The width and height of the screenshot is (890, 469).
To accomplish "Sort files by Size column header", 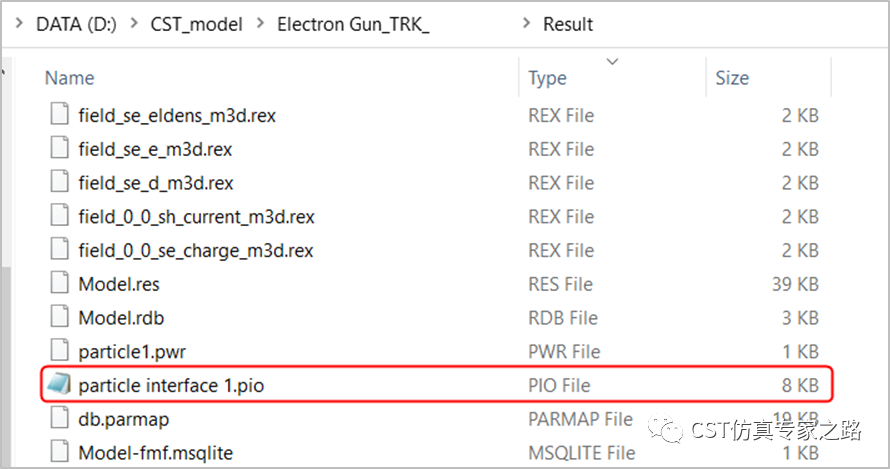I will (732, 78).
